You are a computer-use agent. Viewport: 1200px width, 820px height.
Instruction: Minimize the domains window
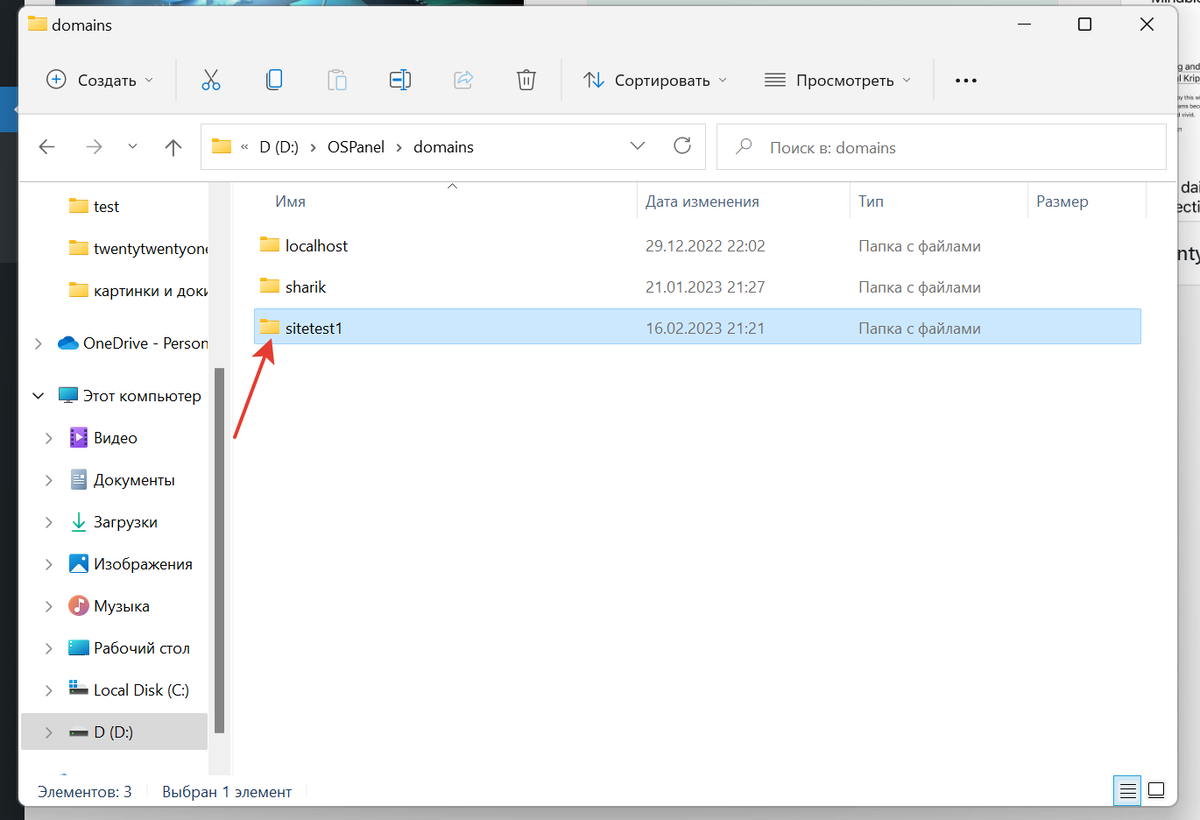[x=1024, y=25]
